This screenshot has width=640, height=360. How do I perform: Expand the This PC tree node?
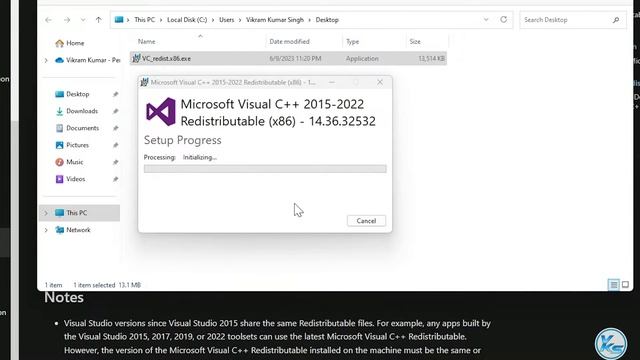(46, 213)
